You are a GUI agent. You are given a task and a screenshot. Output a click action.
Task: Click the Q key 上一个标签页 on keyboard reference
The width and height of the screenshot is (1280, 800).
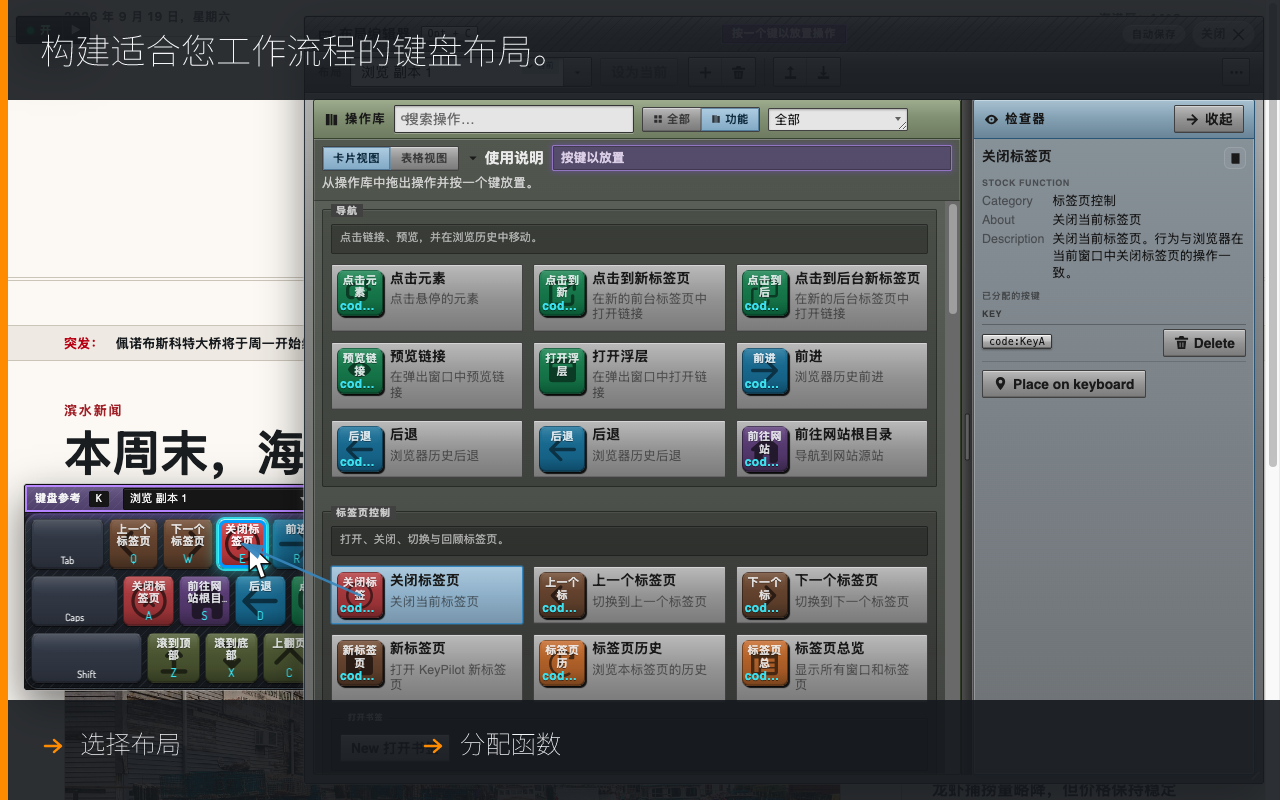133,544
